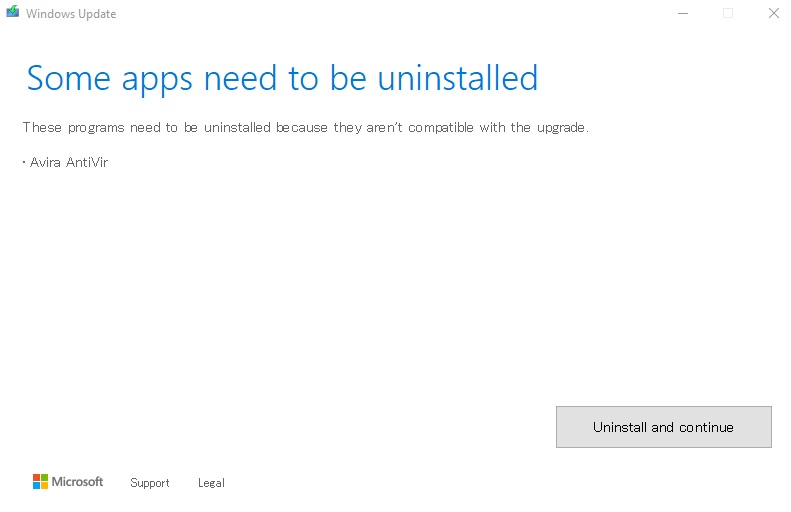Open the Legal link
The image size is (791, 512).
(x=211, y=483)
